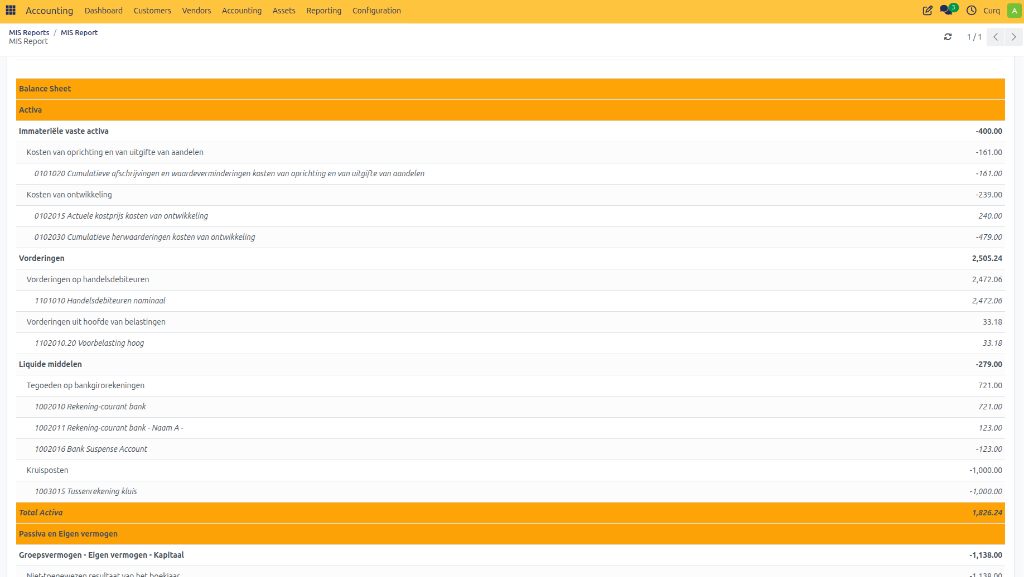
Task: Open the user avatar menu
Action: point(1014,10)
